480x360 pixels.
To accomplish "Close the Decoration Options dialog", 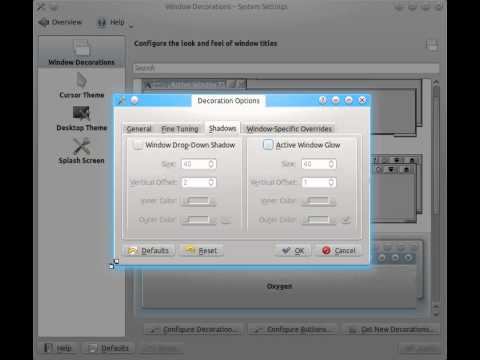I will point(362,100).
